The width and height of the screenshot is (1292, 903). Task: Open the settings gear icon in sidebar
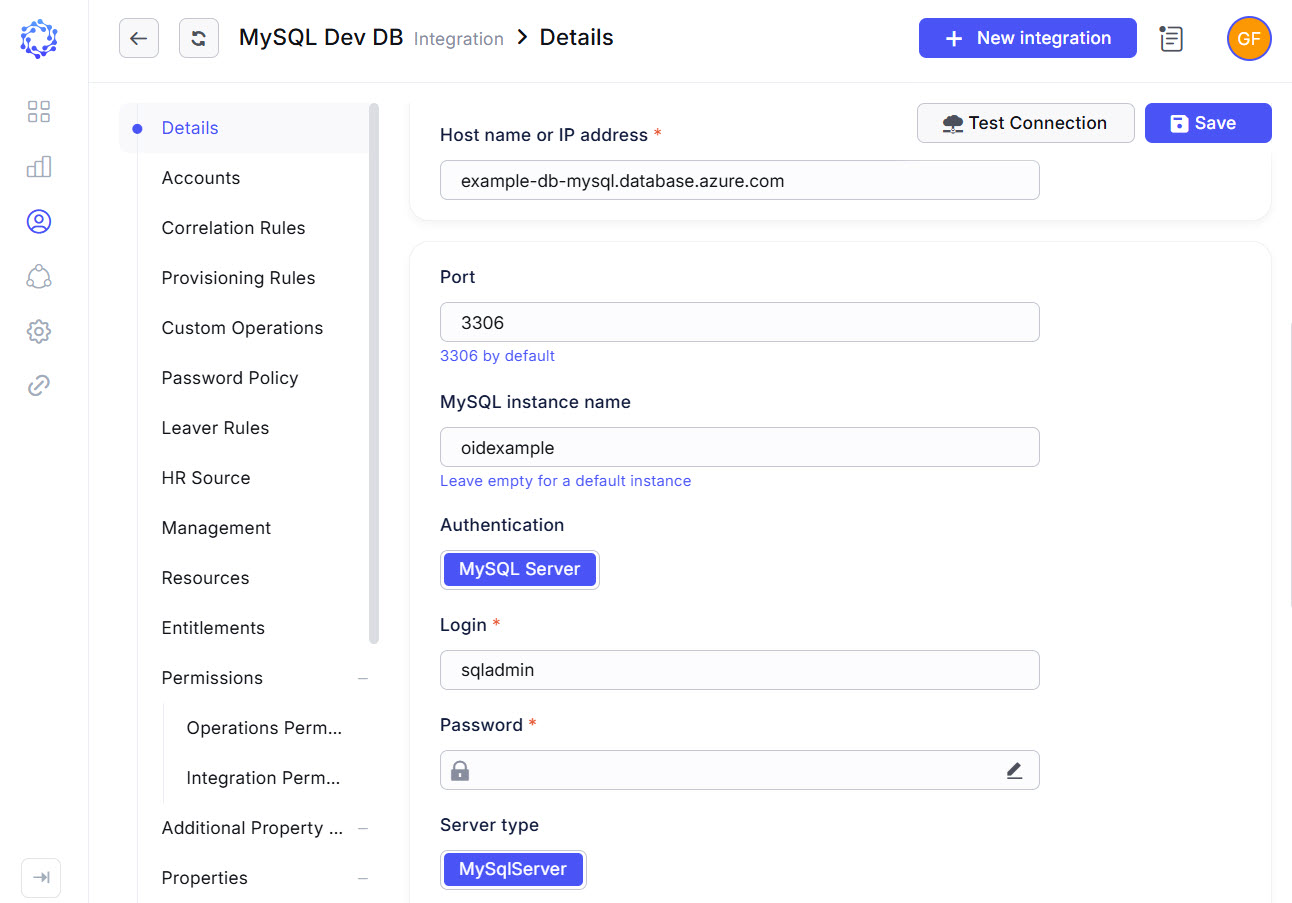(39, 331)
